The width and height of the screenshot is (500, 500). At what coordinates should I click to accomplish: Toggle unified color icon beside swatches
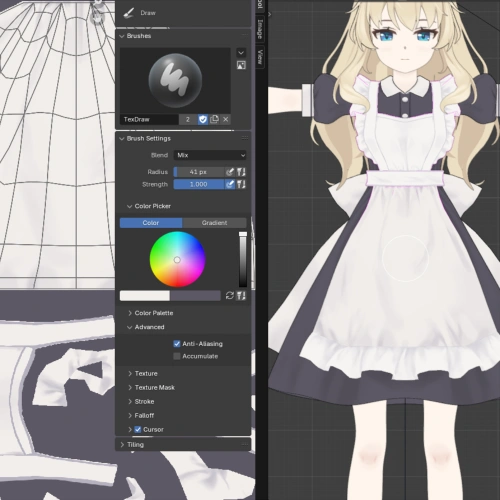(241, 296)
